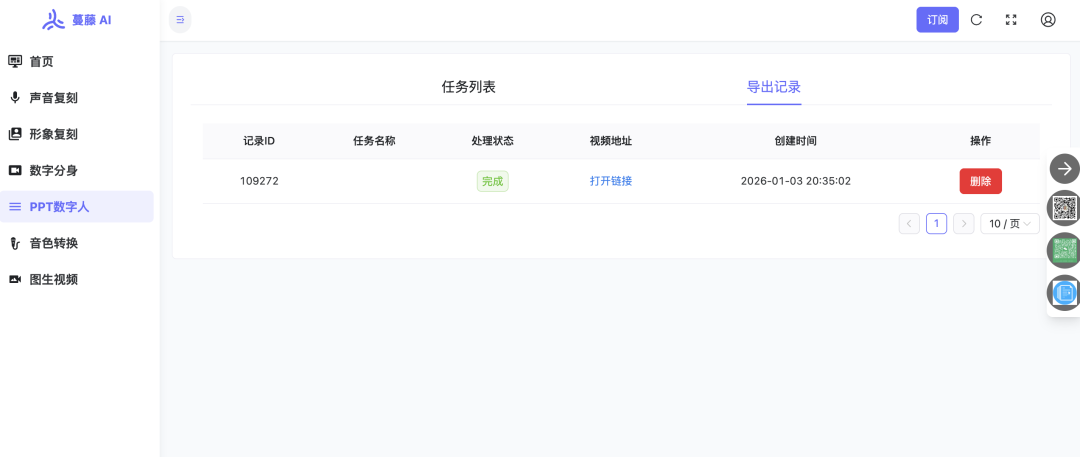Click the 图生视频 video icon
The image size is (1080, 457).
(x=15, y=279)
